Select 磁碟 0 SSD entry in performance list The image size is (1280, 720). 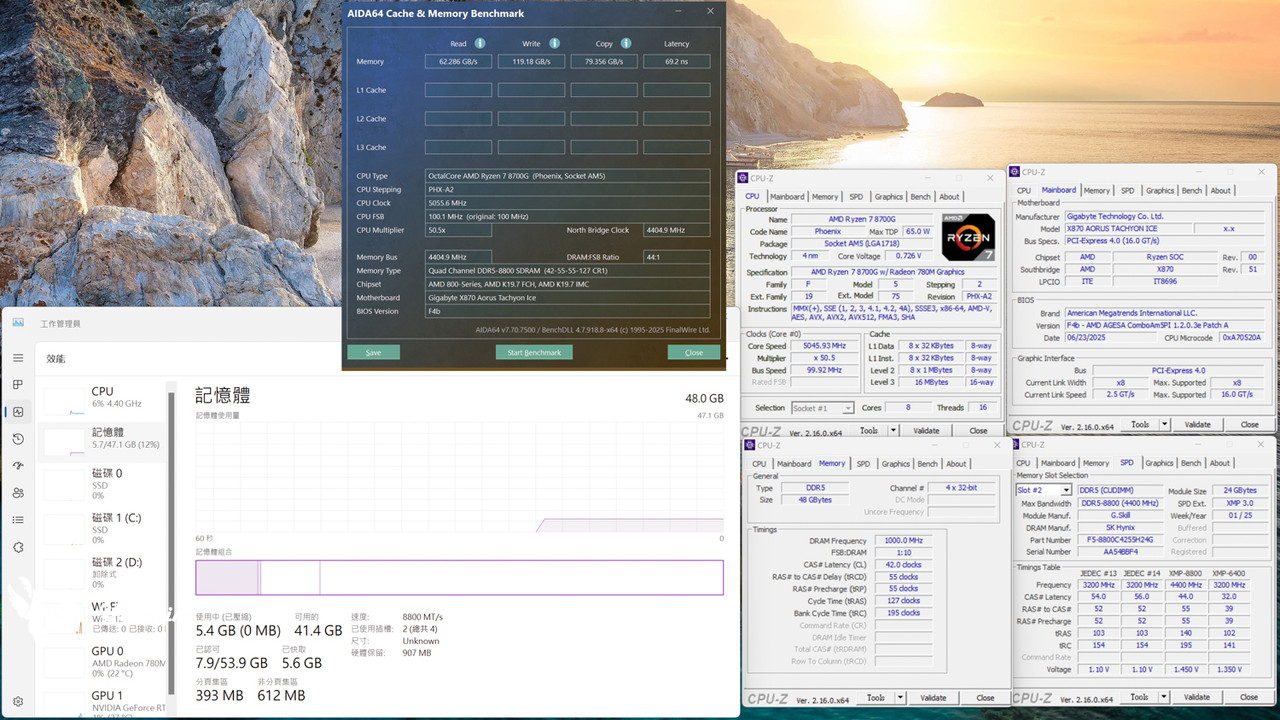click(103, 484)
